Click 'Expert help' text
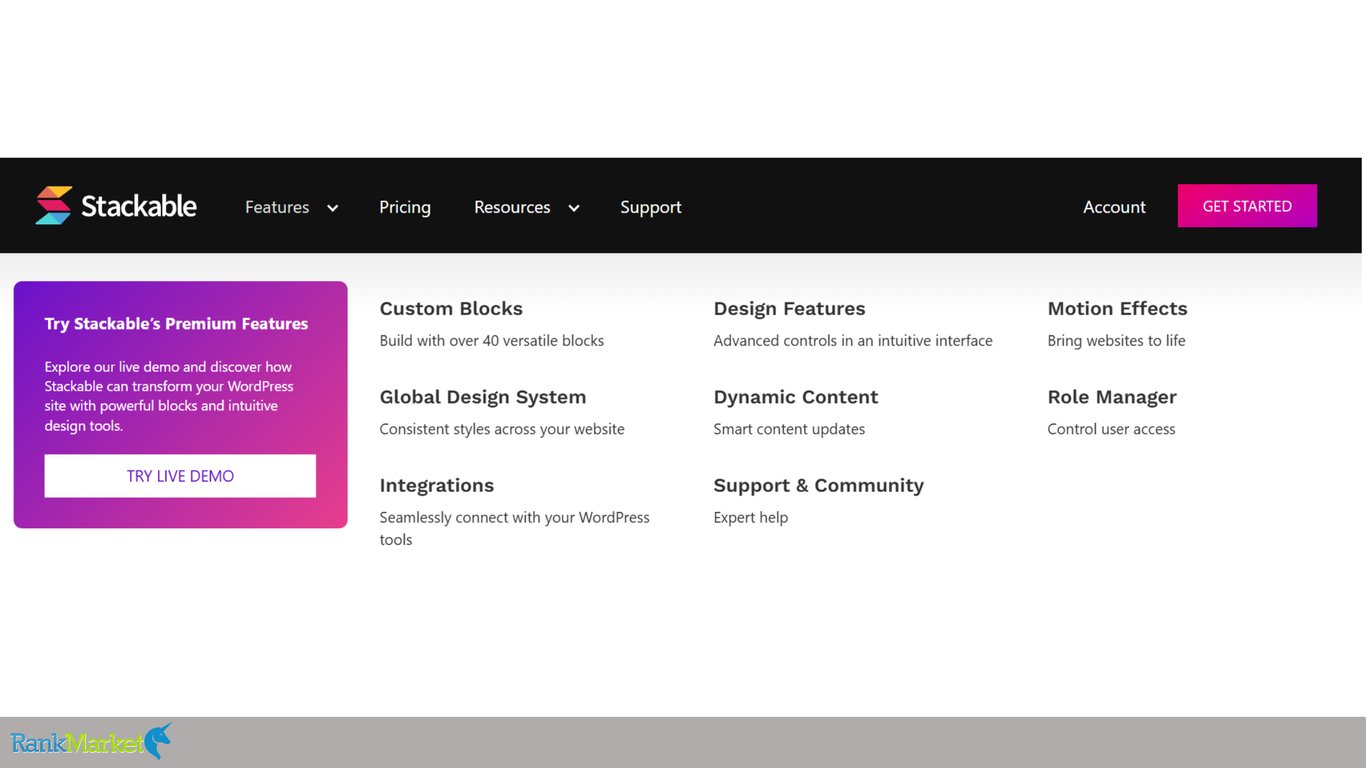 click(x=751, y=517)
